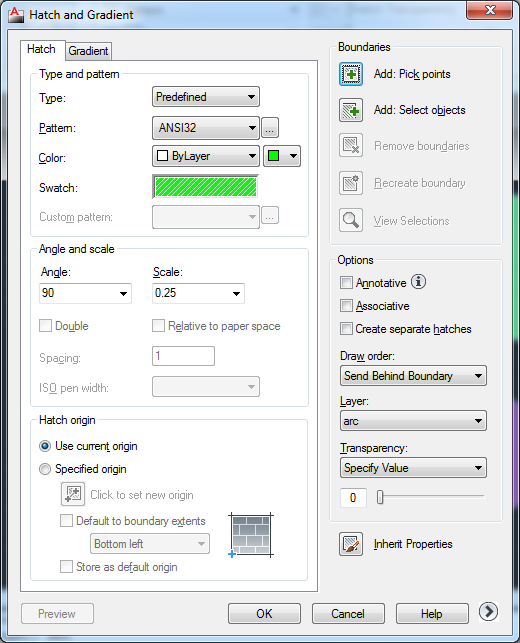Open pattern browser with ellipsis button
The image size is (520, 643).
pyautogui.click(x=270, y=128)
